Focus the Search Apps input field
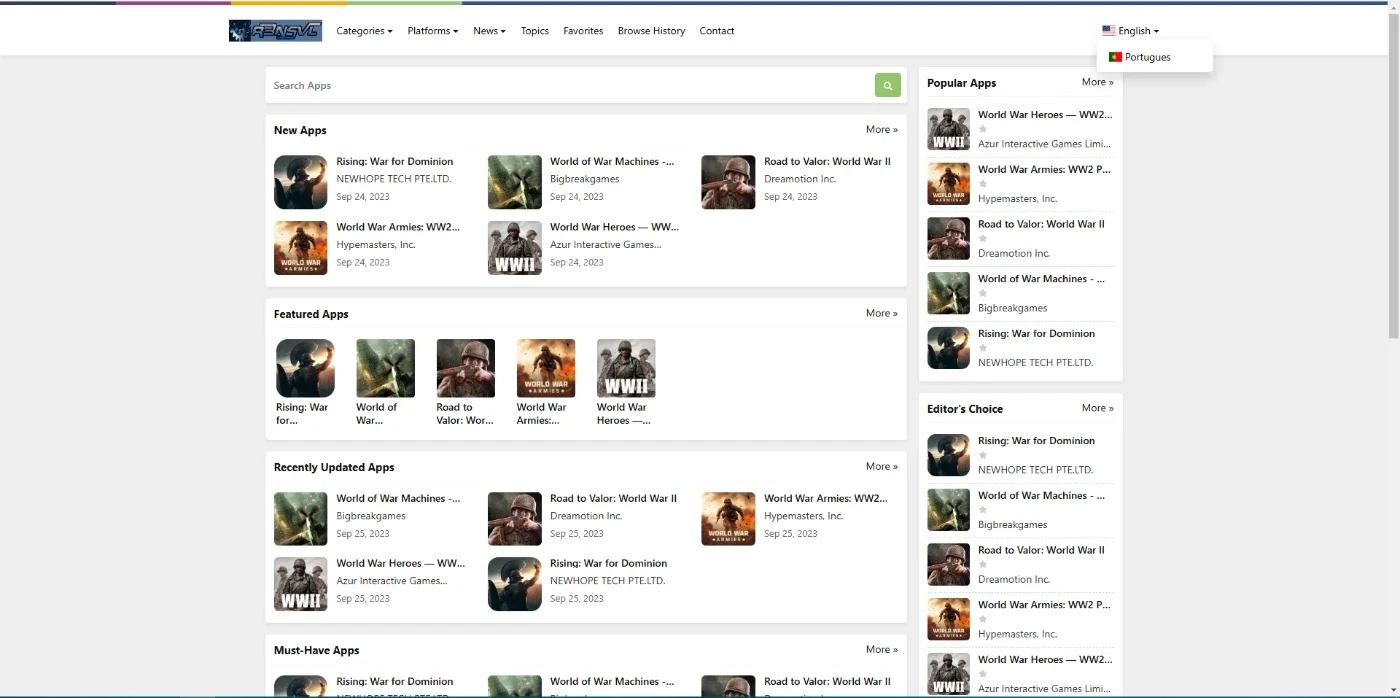The image size is (1400, 698). click(570, 85)
